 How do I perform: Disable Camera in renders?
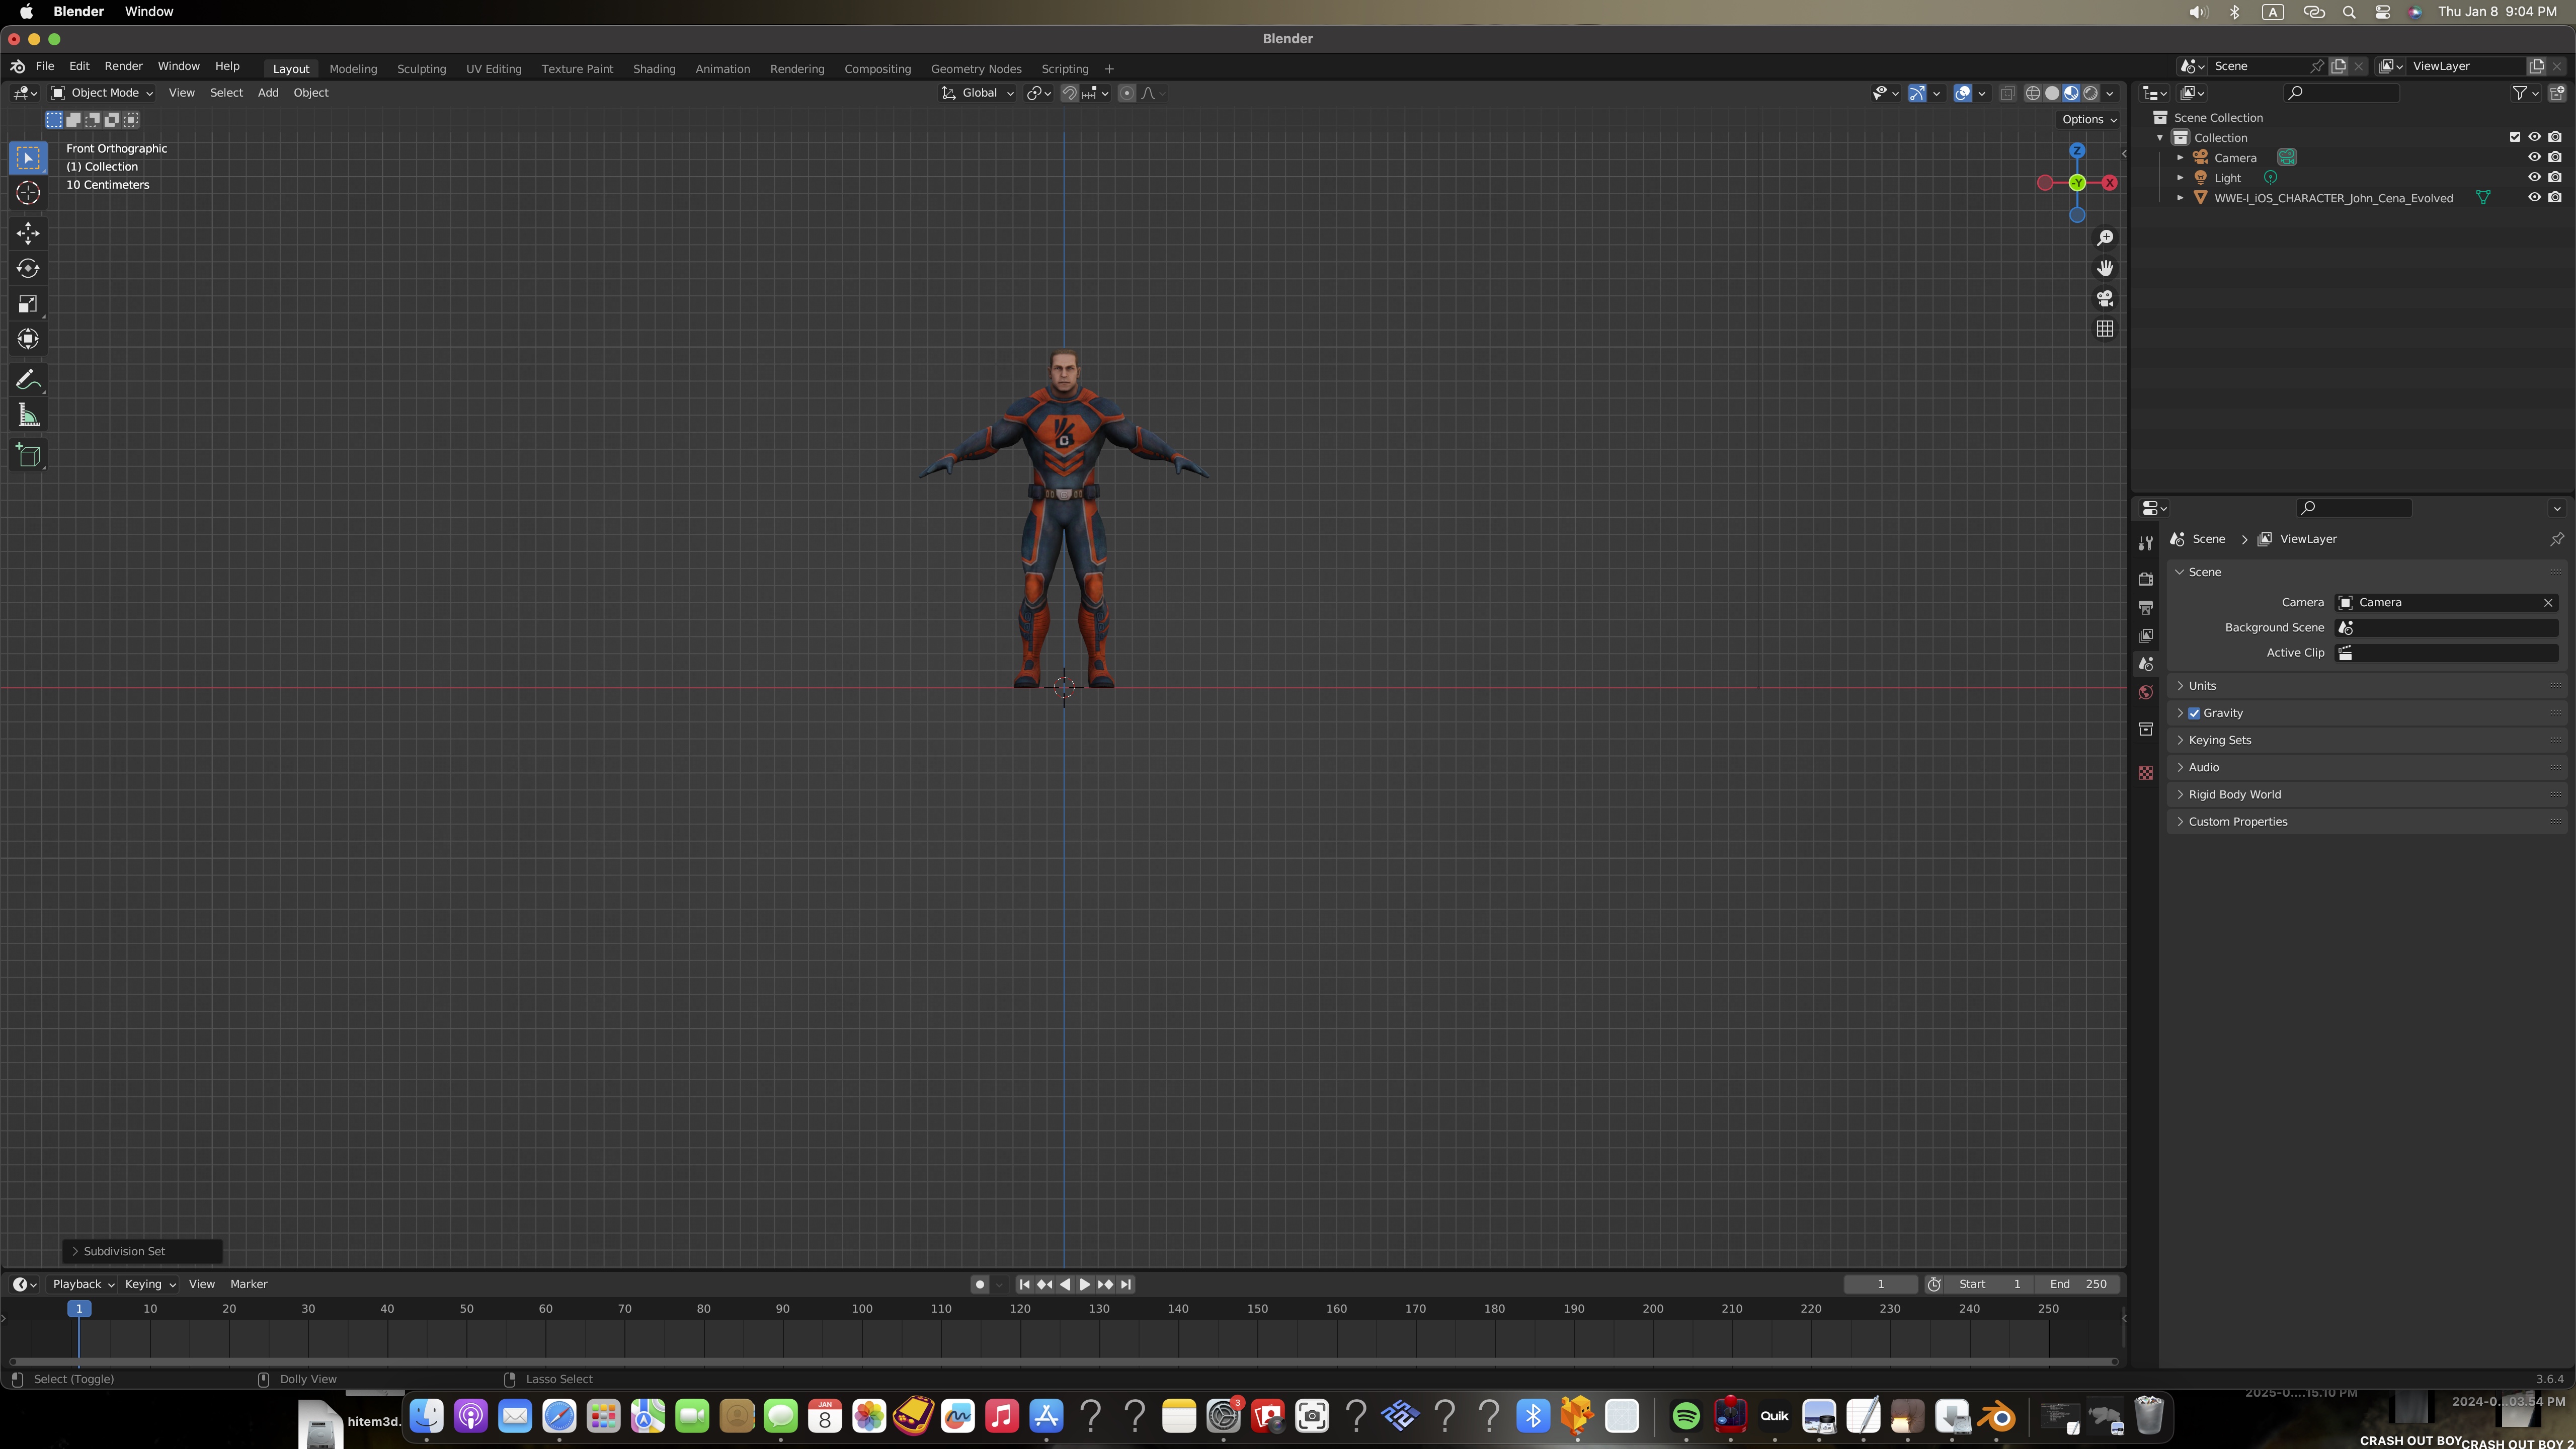(x=2555, y=157)
